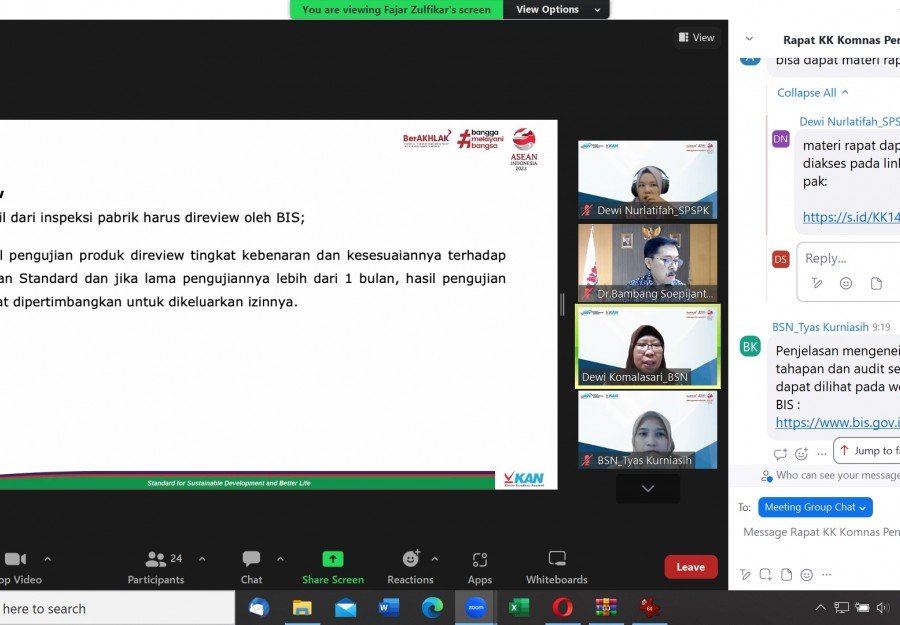Click attach file icon in chat compose toolbar
The width and height of the screenshot is (900, 625).
pos(786,575)
